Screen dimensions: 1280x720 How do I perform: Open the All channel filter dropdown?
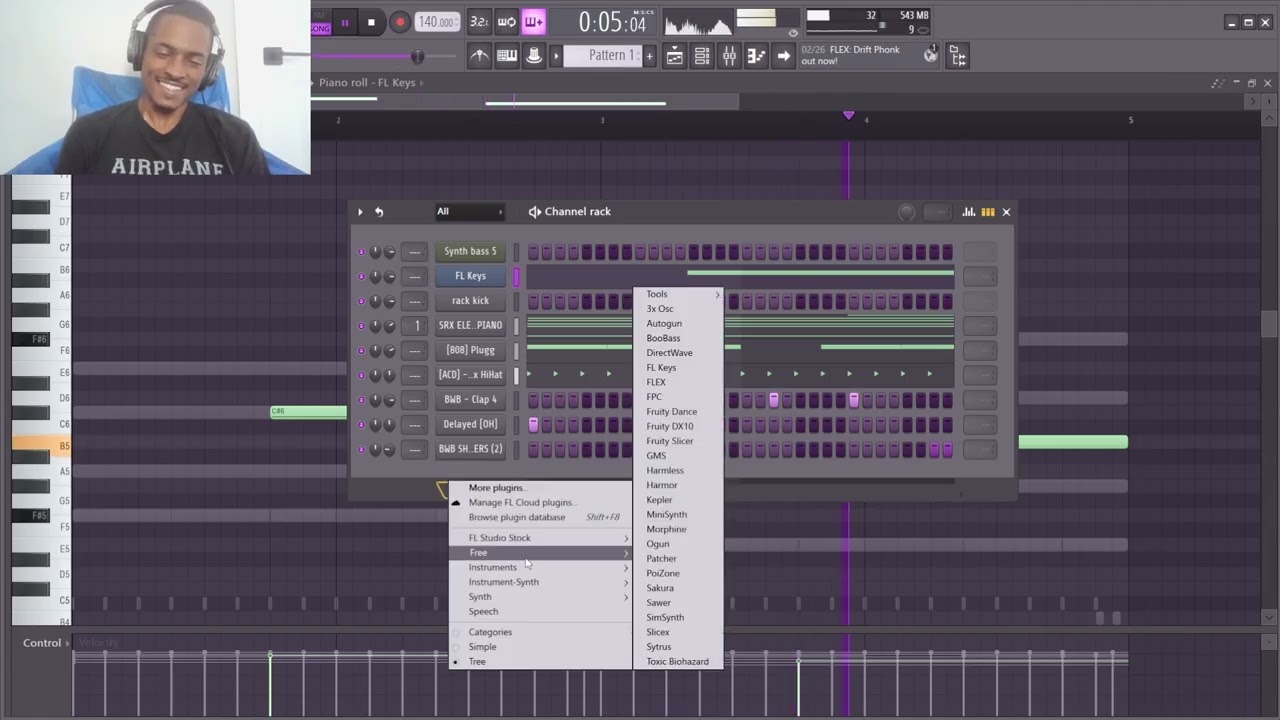coord(469,212)
